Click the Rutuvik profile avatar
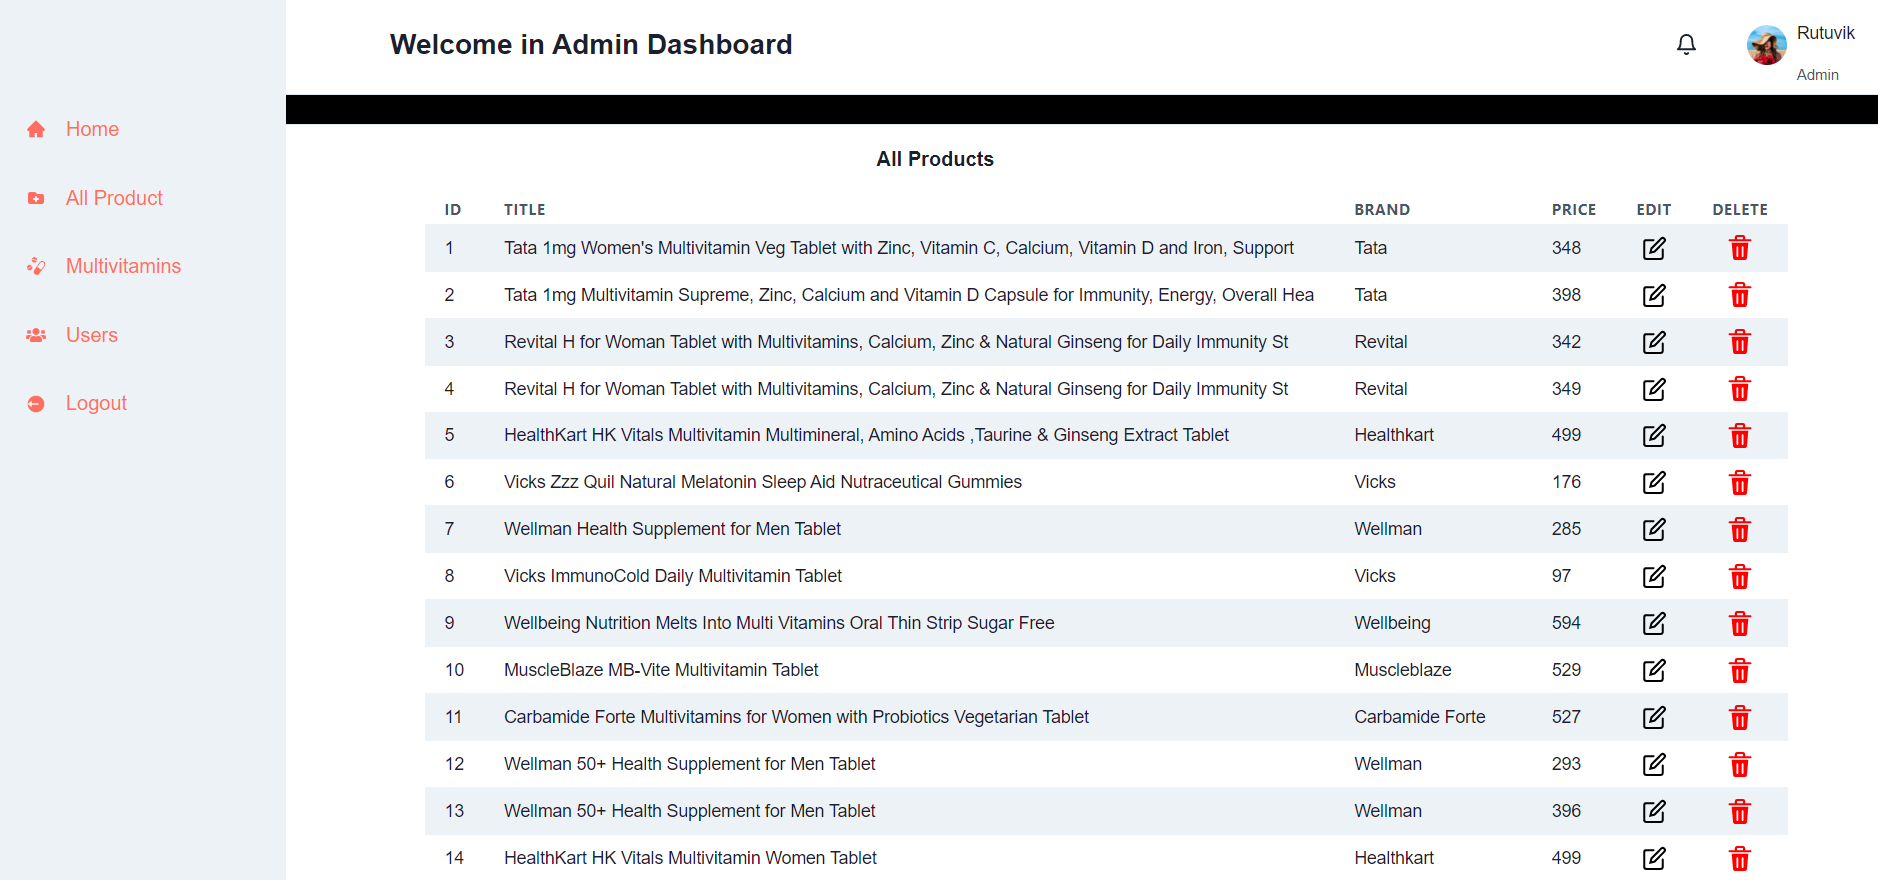Screen dimensions: 1878x880 coord(1766,45)
